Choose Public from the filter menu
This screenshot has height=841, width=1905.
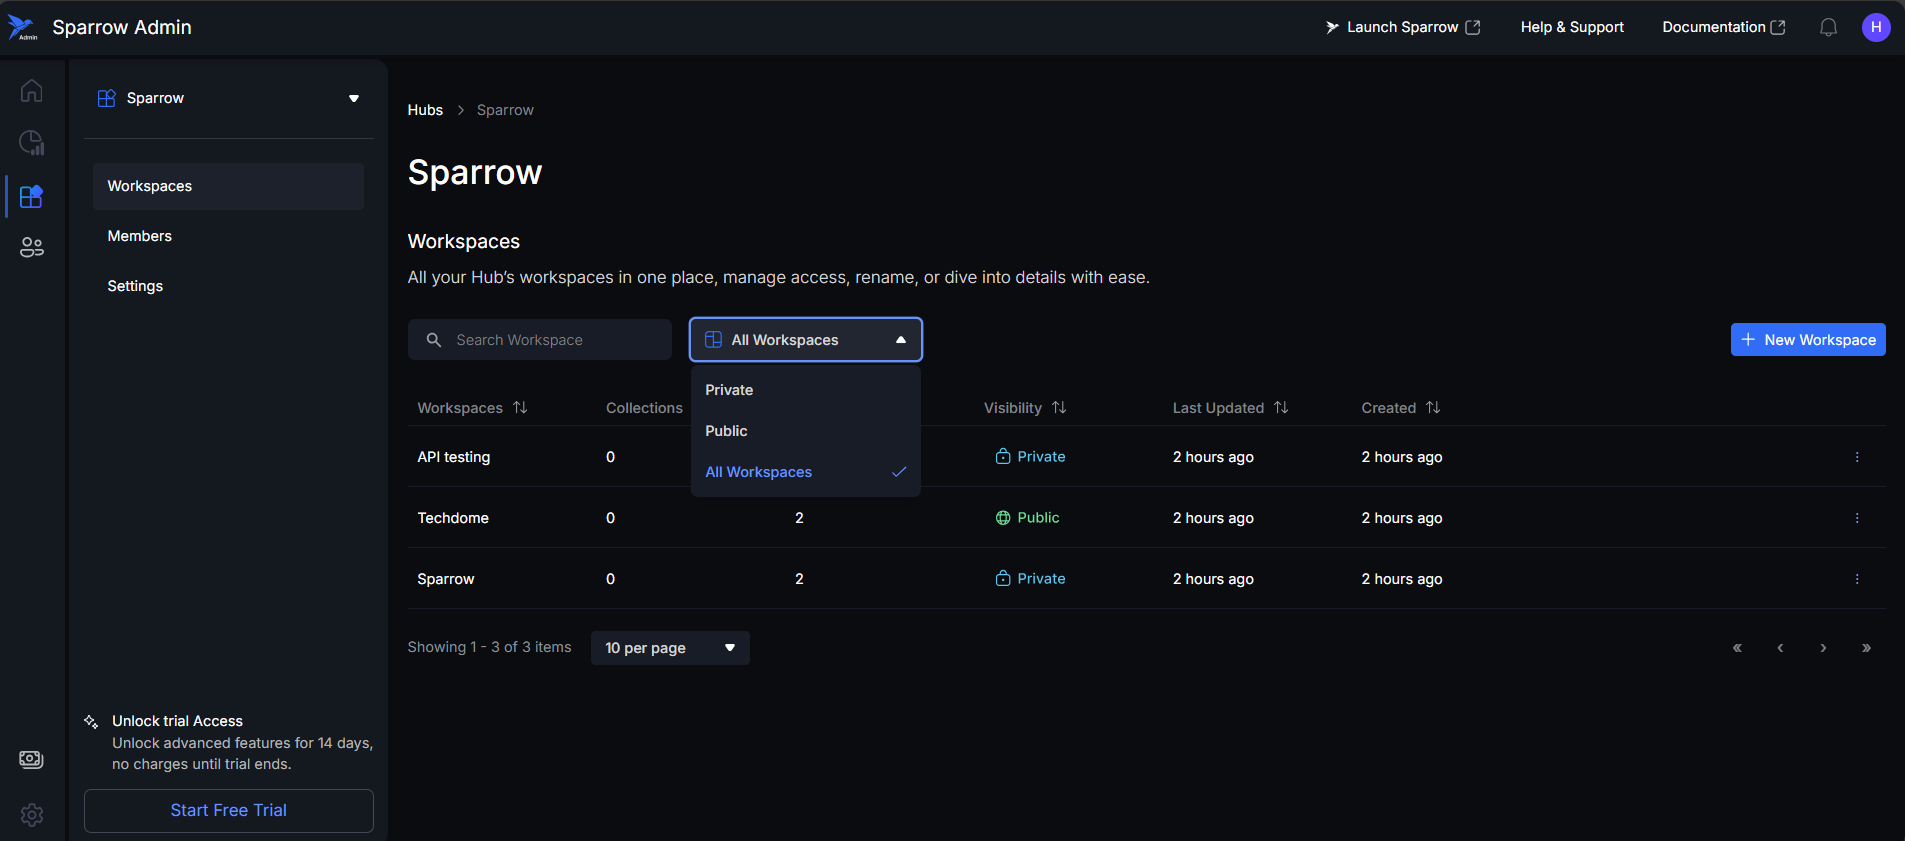click(x=726, y=431)
